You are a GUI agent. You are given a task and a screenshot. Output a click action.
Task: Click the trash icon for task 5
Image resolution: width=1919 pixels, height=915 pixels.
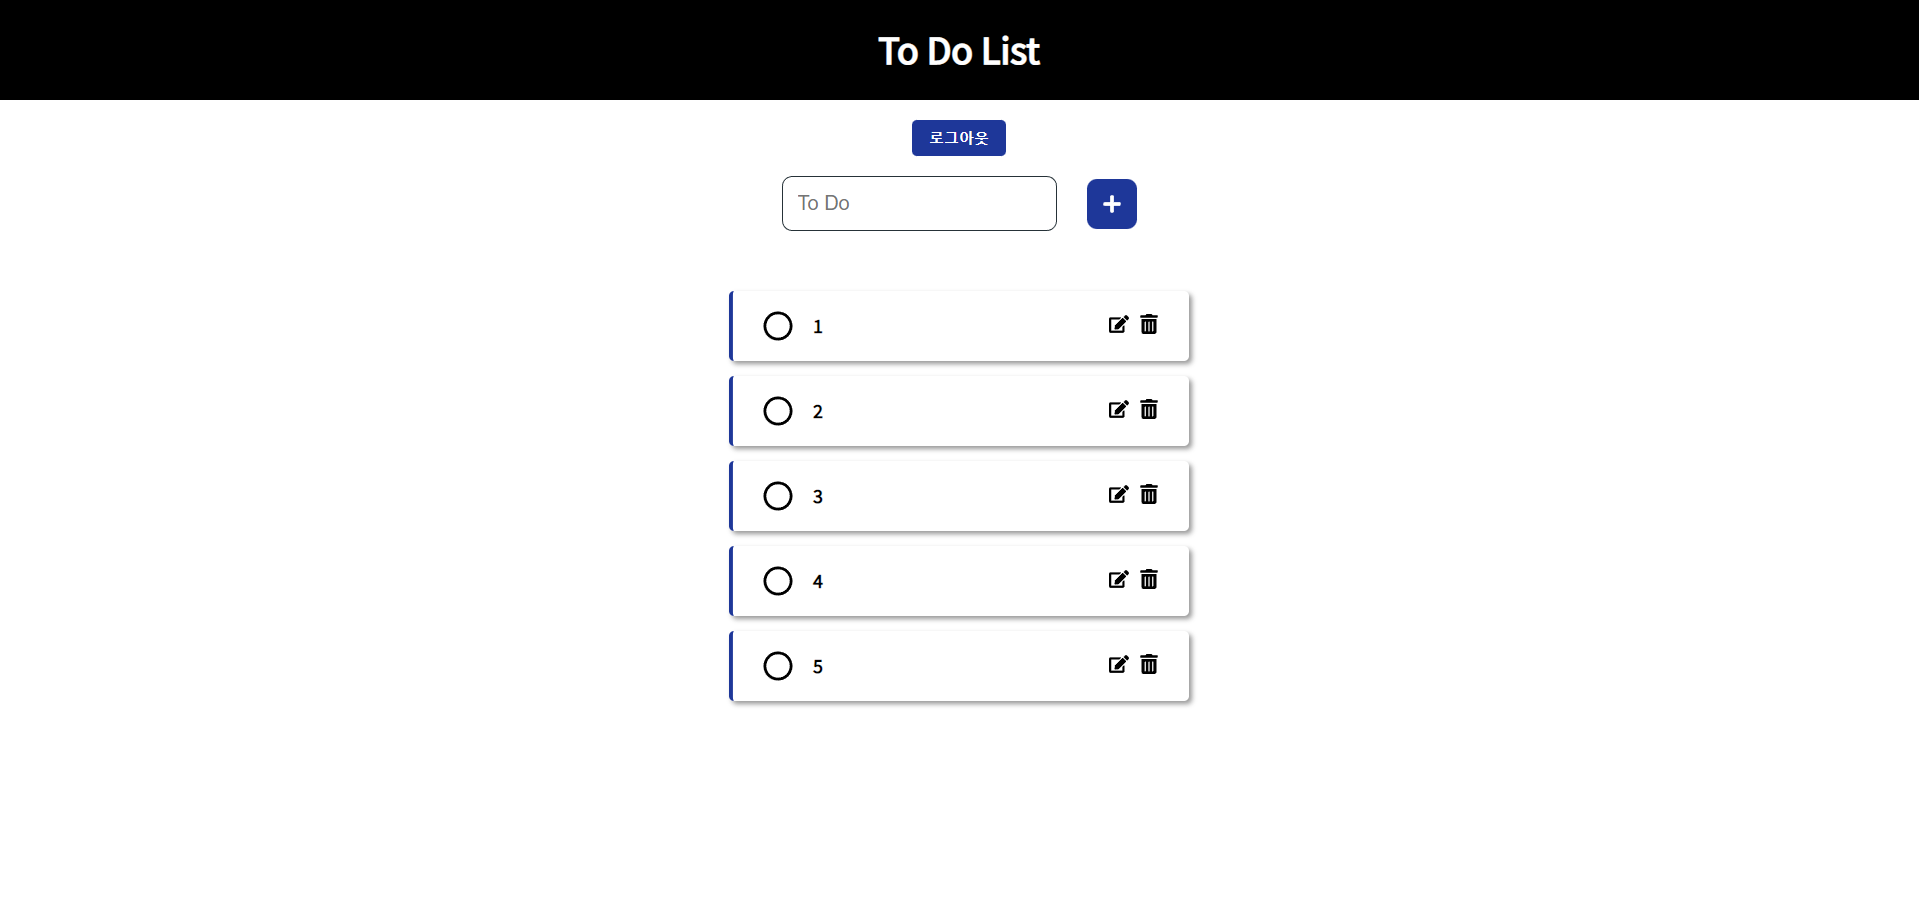(1149, 665)
